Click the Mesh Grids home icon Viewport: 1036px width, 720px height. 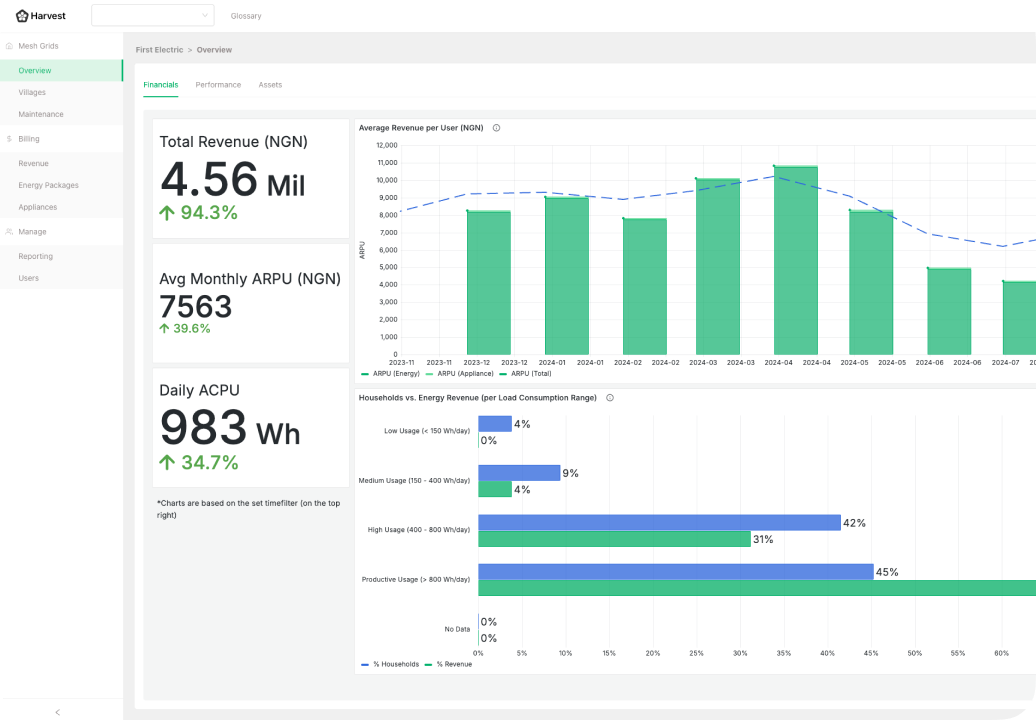coord(9,46)
